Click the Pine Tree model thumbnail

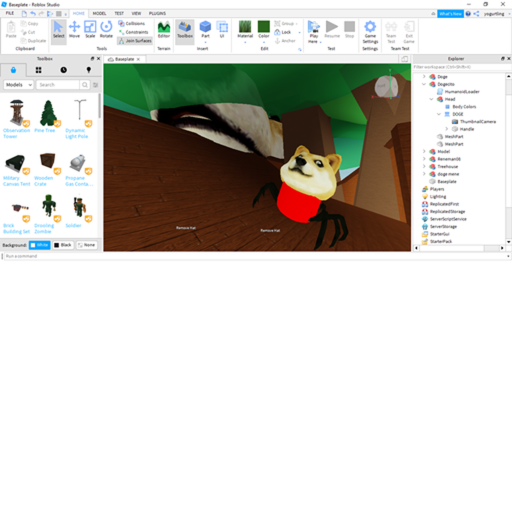(x=48, y=113)
